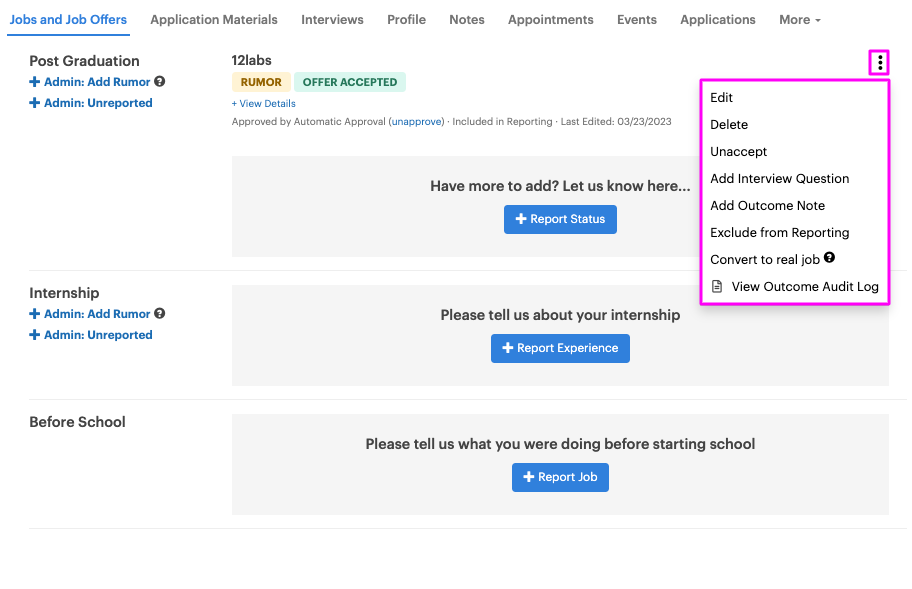Click the help icon next to Convert to real job
912x589 pixels.
829,258
